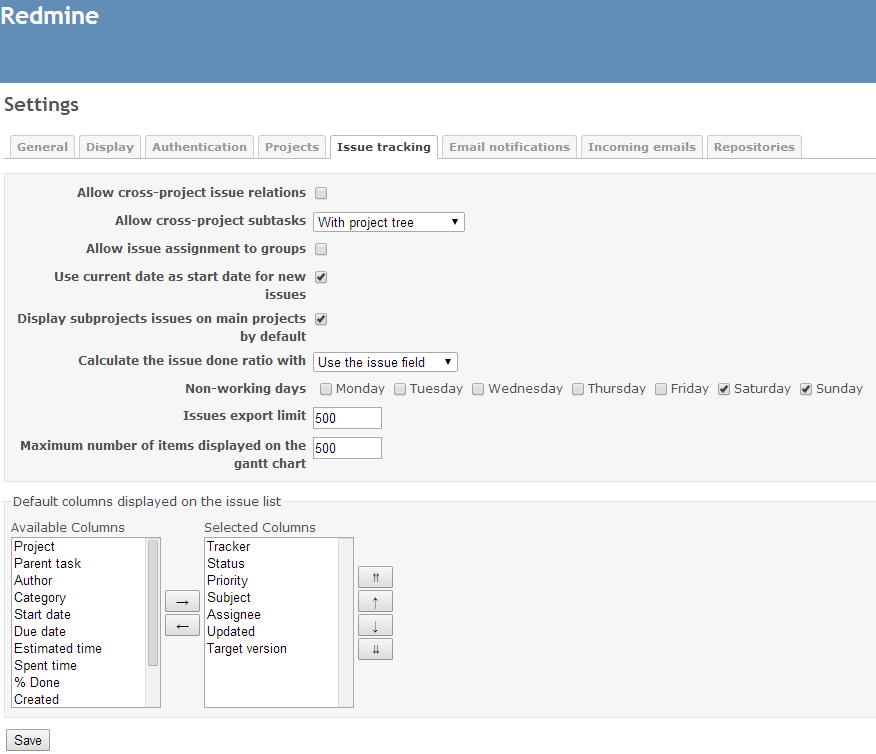Mark Monday as non-working day

[x=326, y=389]
